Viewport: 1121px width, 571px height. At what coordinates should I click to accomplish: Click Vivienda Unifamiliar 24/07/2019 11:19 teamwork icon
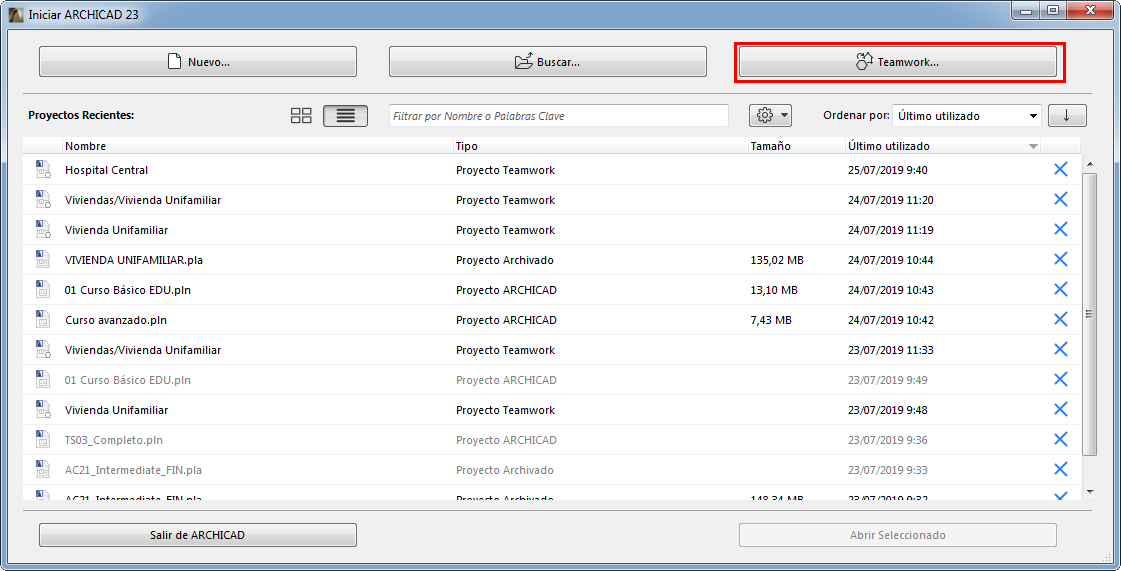pos(43,229)
